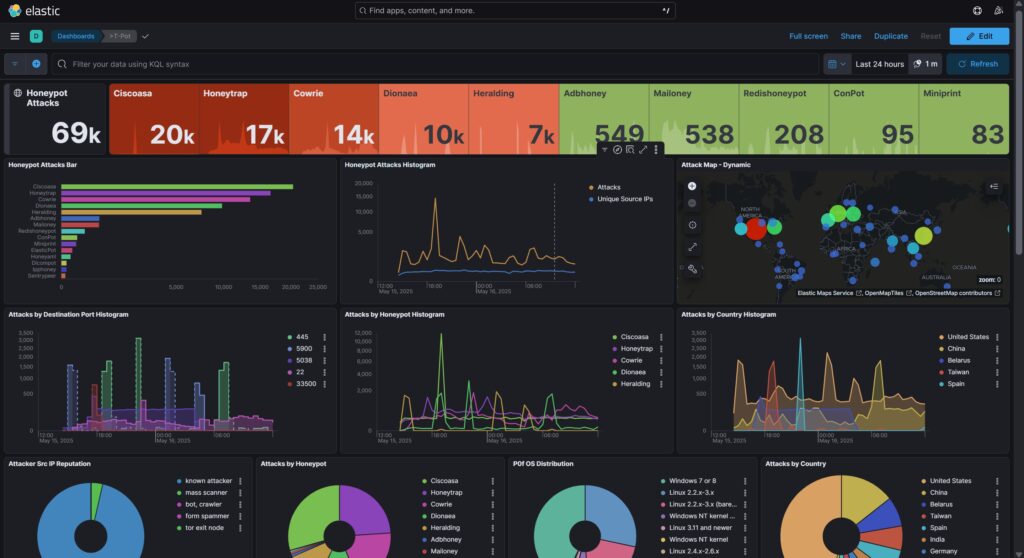
Task: Click the Find apps global search box
Action: (x=515, y=10)
